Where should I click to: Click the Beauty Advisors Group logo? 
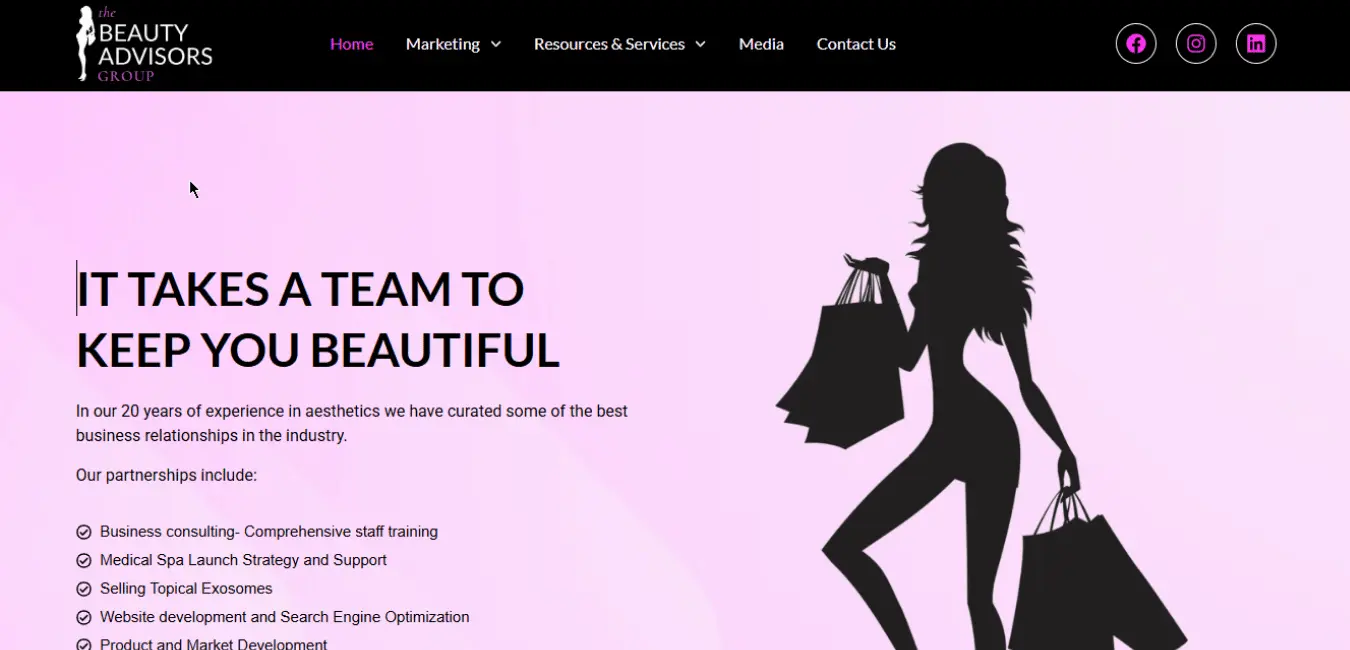(x=145, y=44)
